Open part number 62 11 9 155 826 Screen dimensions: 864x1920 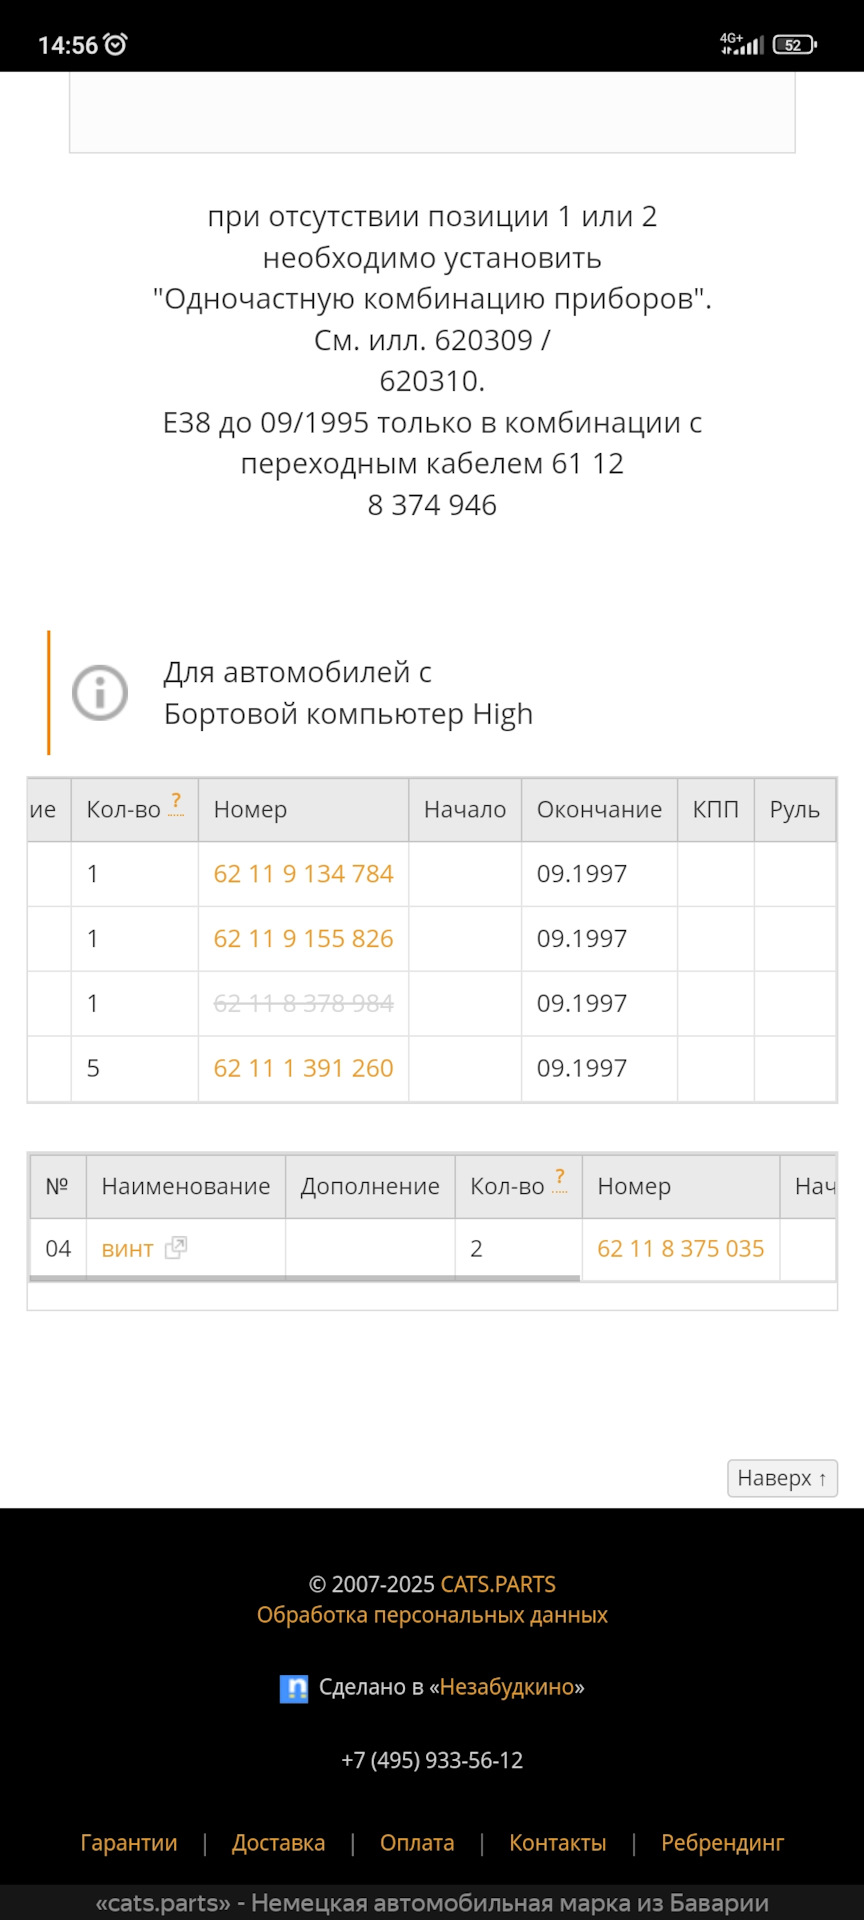click(x=304, y=939)
